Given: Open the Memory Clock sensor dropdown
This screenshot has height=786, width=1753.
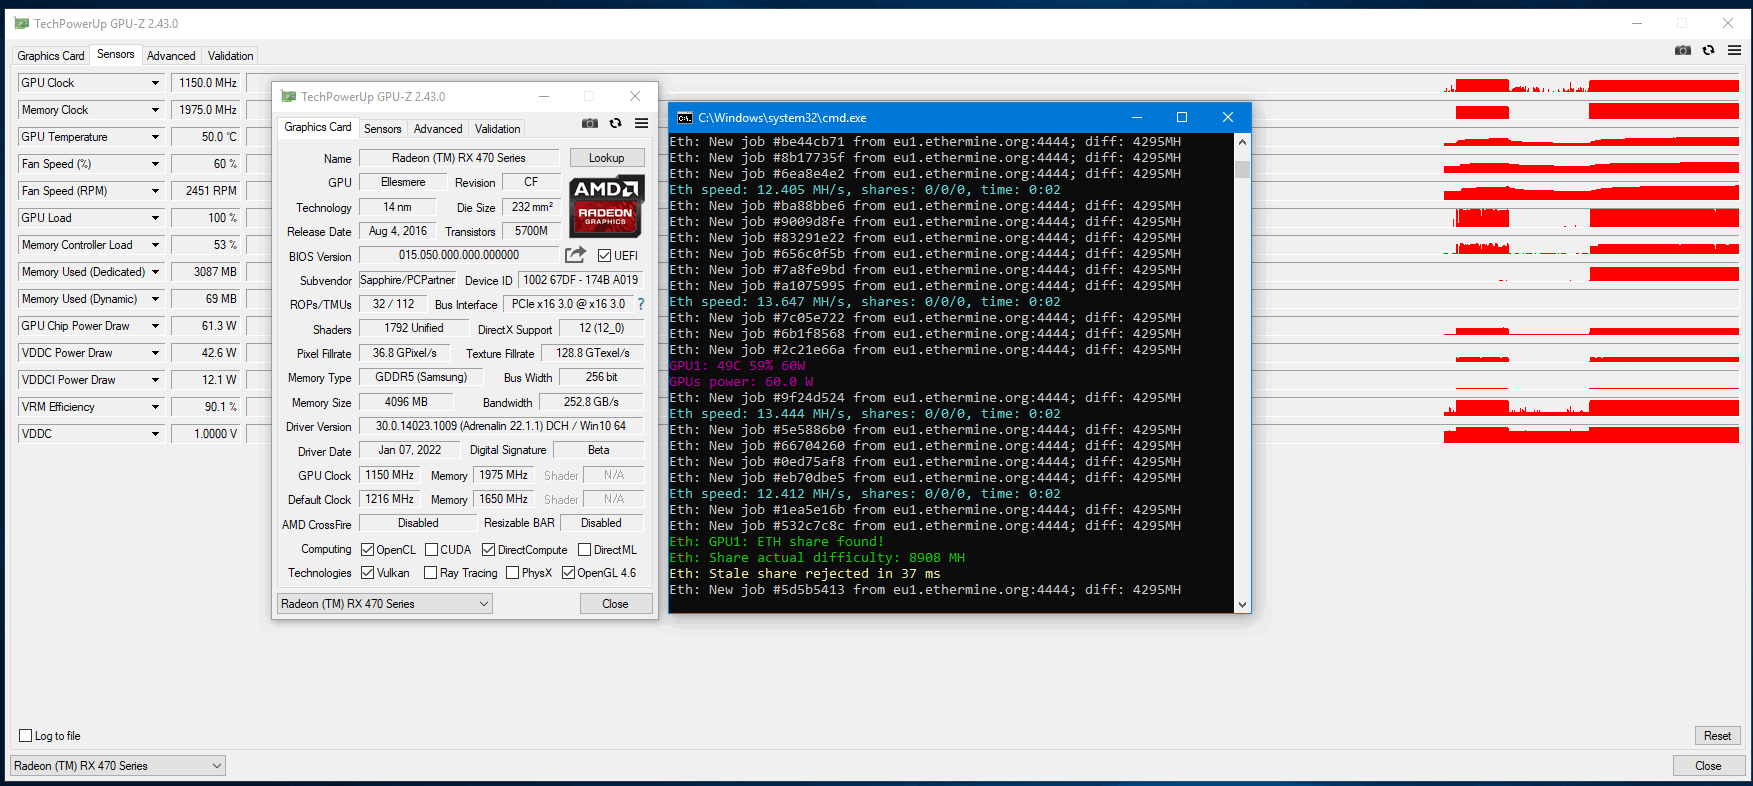Looking at the screenshot, I should coord(155,110).
